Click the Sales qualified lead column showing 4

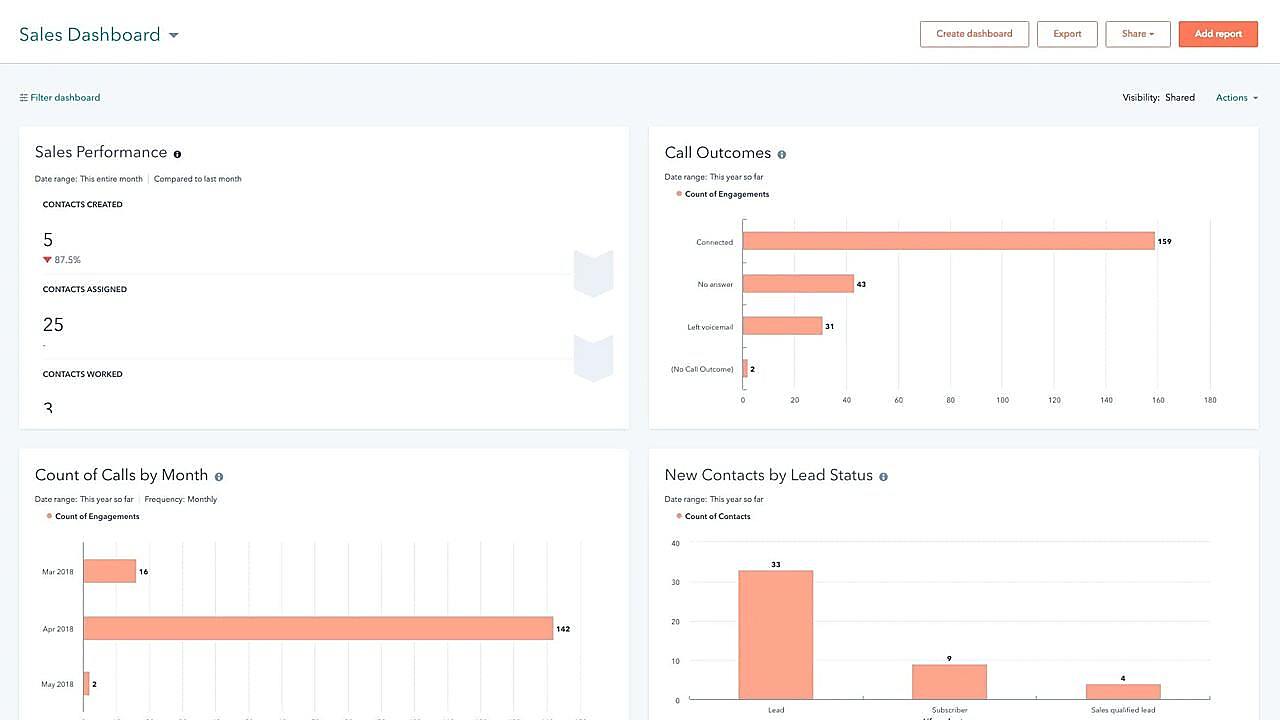pos(1123,692)
